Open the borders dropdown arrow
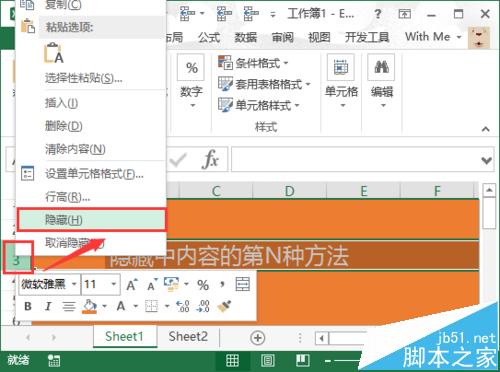Viewport: 500px width, 372px height. [167, 306]
